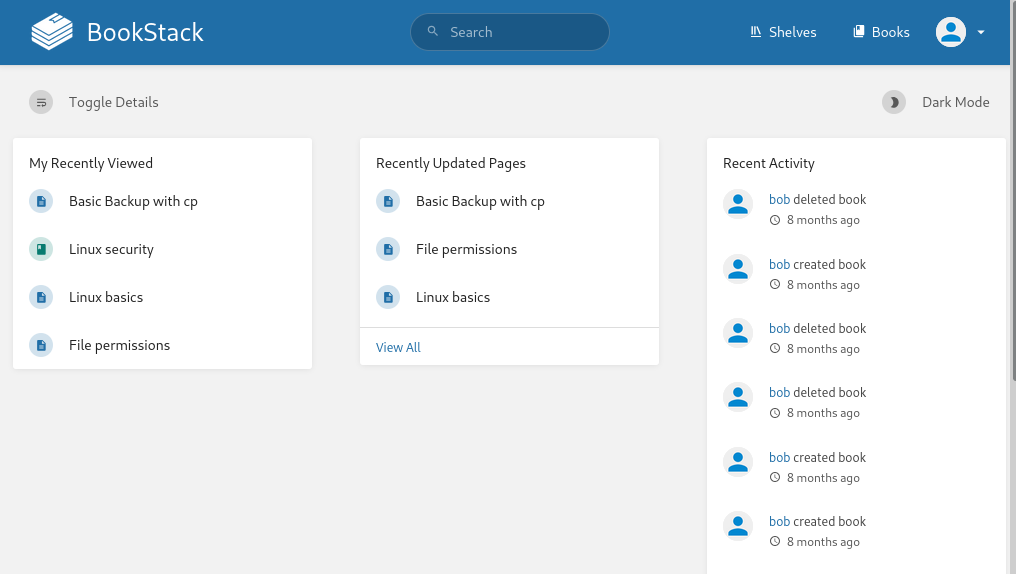Open the user profile avatar
1016x574 pixels.
click(x=951, y=32)
